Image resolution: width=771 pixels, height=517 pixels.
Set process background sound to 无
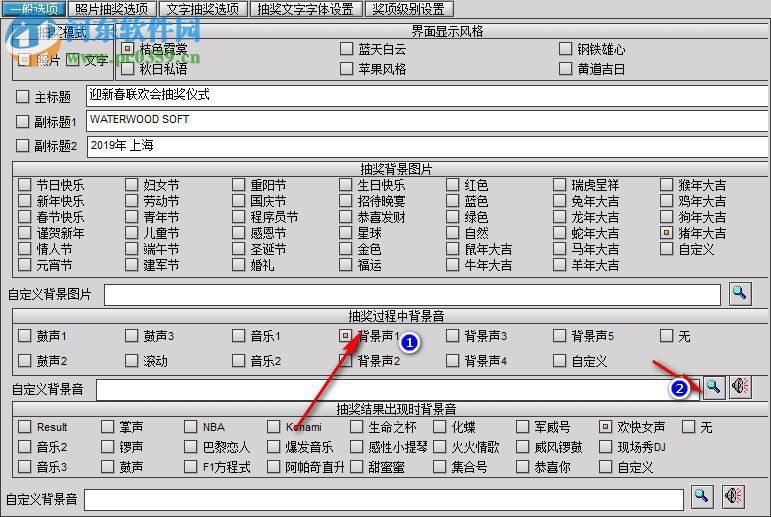[x=666, y=336]
